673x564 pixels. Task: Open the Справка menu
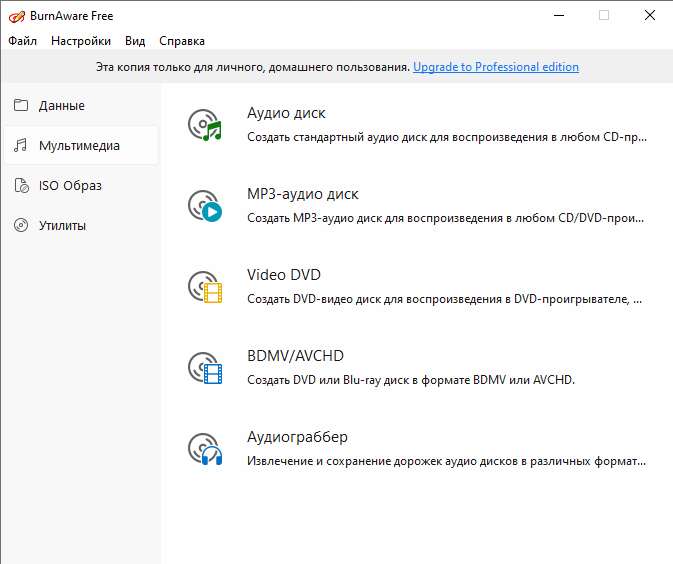click(x=182, y=41)
